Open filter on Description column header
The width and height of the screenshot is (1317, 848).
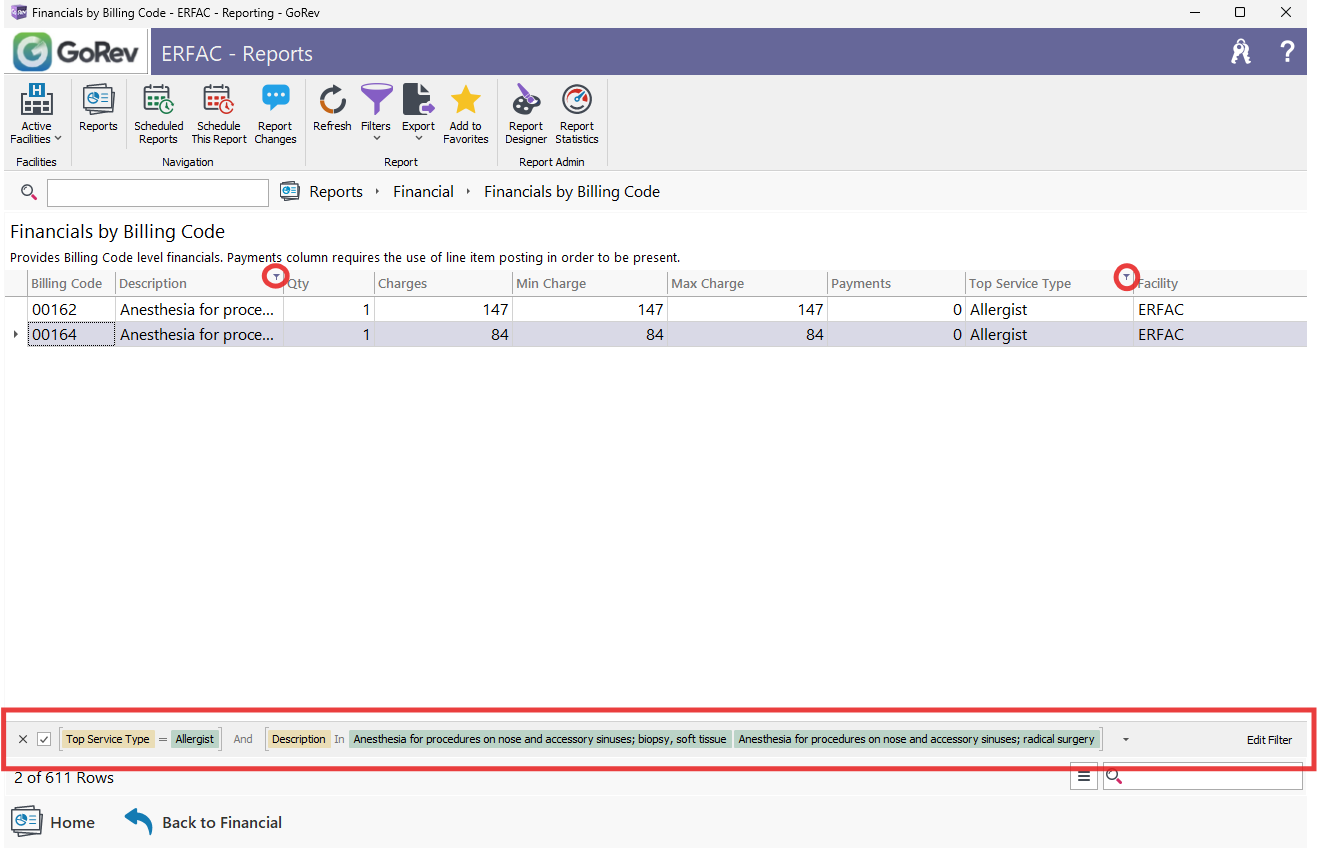[x=276, y=277]
